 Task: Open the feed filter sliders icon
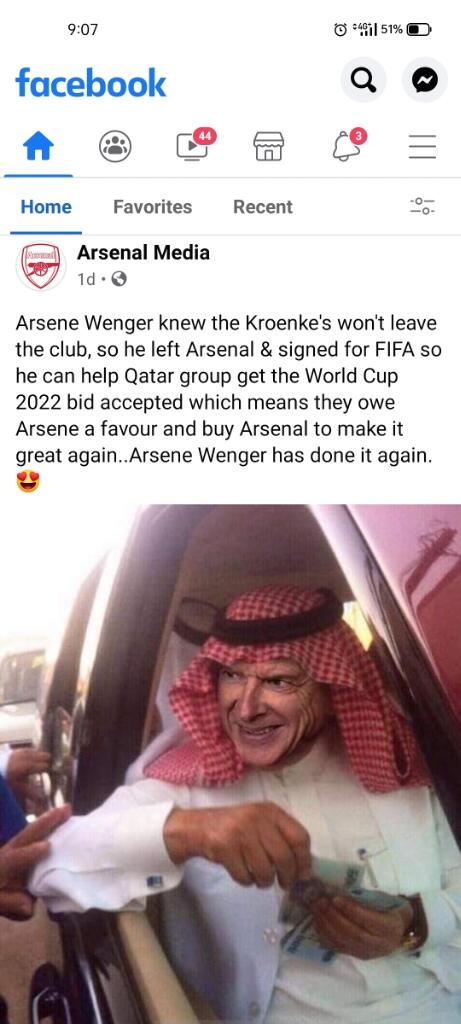tap(422, 206)
